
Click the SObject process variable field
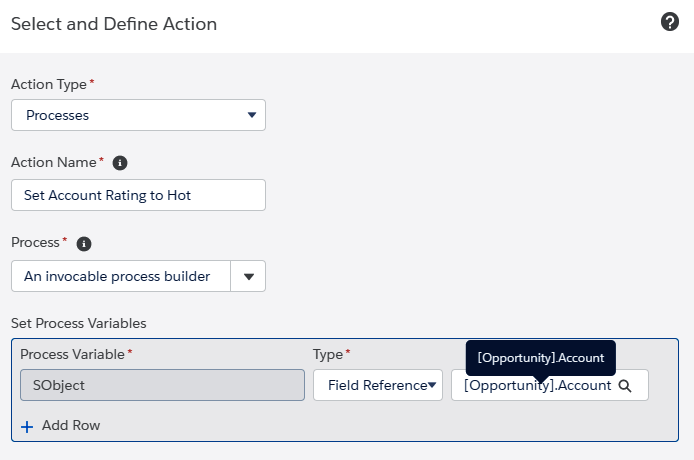[162, 385]
